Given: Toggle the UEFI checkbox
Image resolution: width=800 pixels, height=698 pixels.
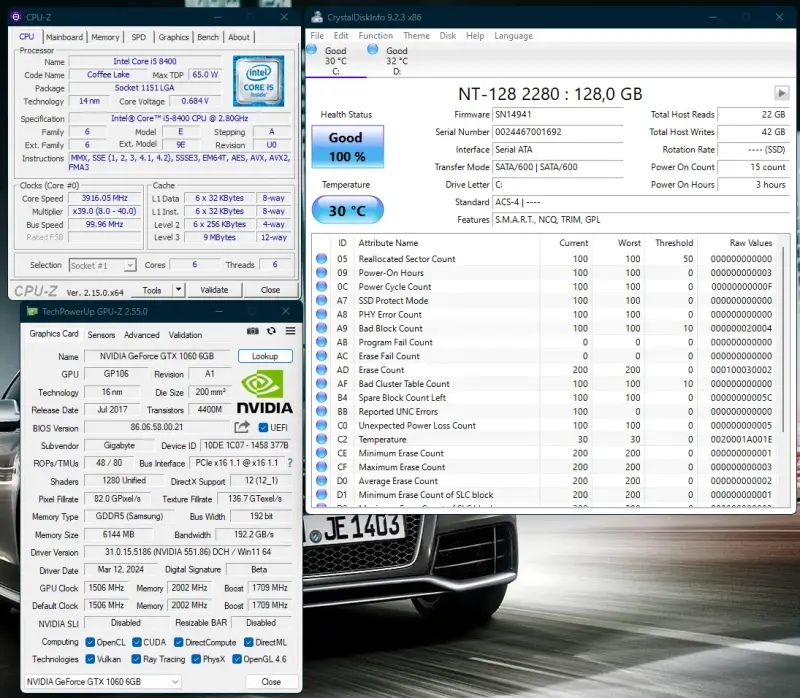Looking at the screenshot, I should click(263, 427).
